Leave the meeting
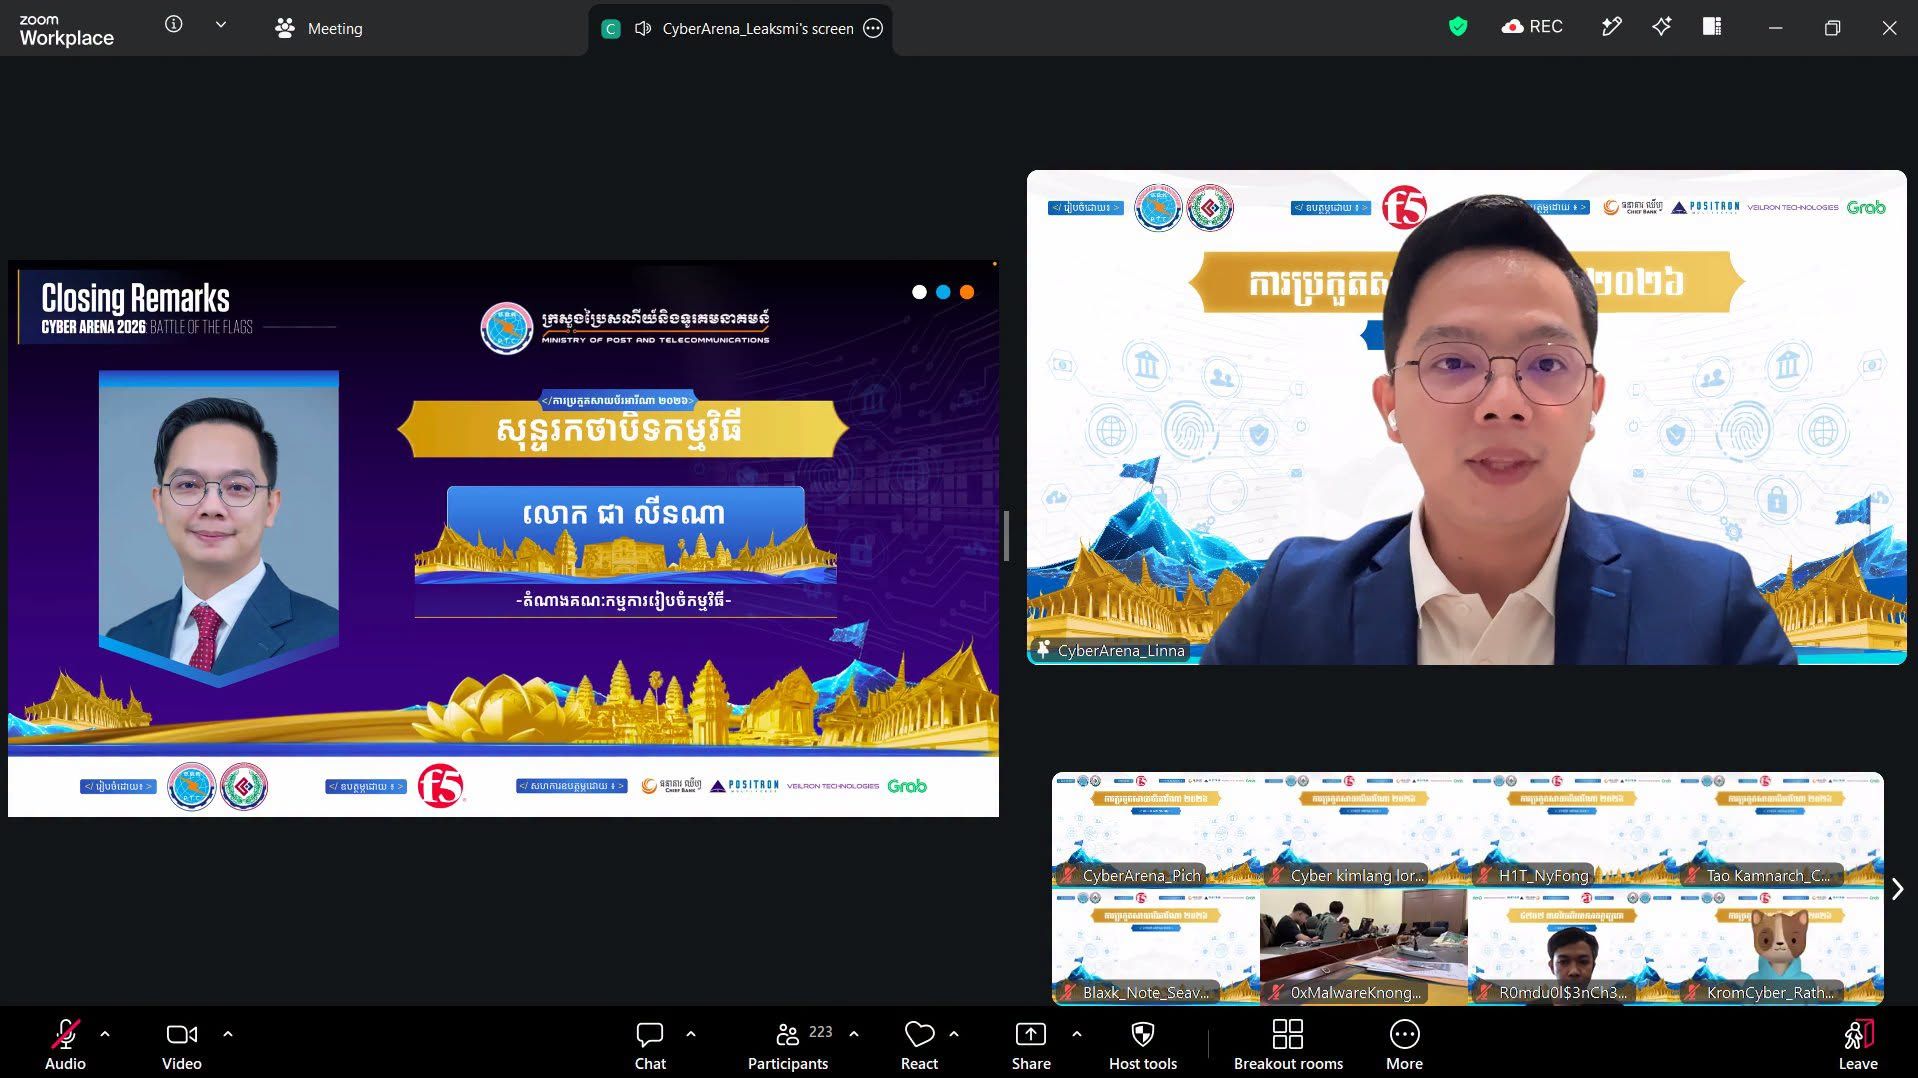This screenshot has height=1078, width=1918. [x=1858, y=1045]
